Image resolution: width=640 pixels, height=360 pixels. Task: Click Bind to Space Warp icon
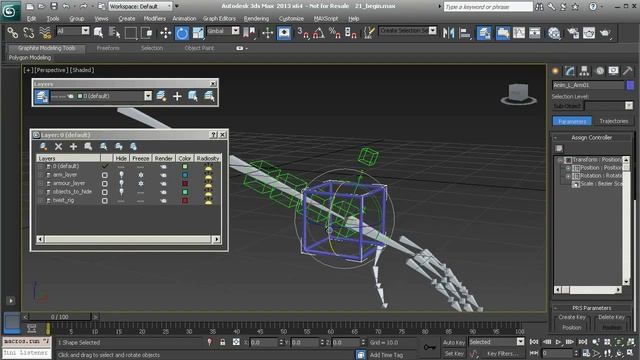pyautogui.click(x=45, y=33)
